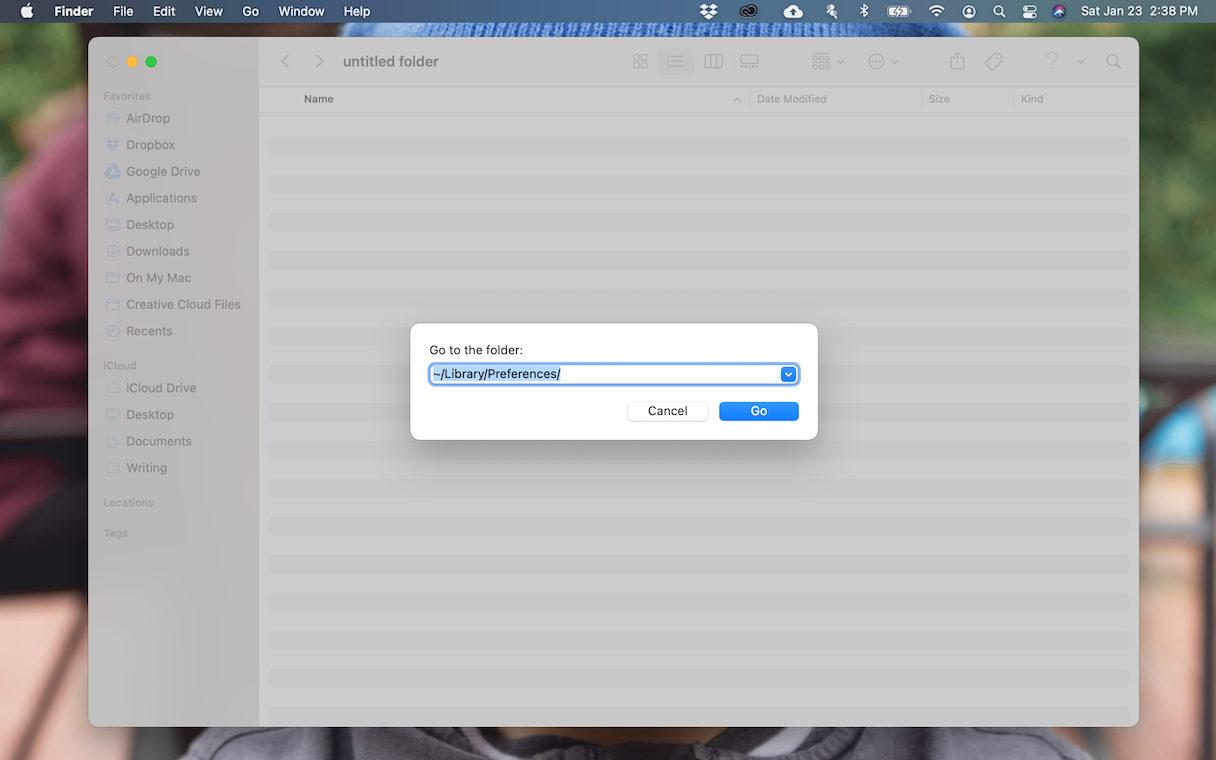Sort by the Name column header
Viewport: 1216px width, 760px height.
pyautogui.click(x=318, y=99)
